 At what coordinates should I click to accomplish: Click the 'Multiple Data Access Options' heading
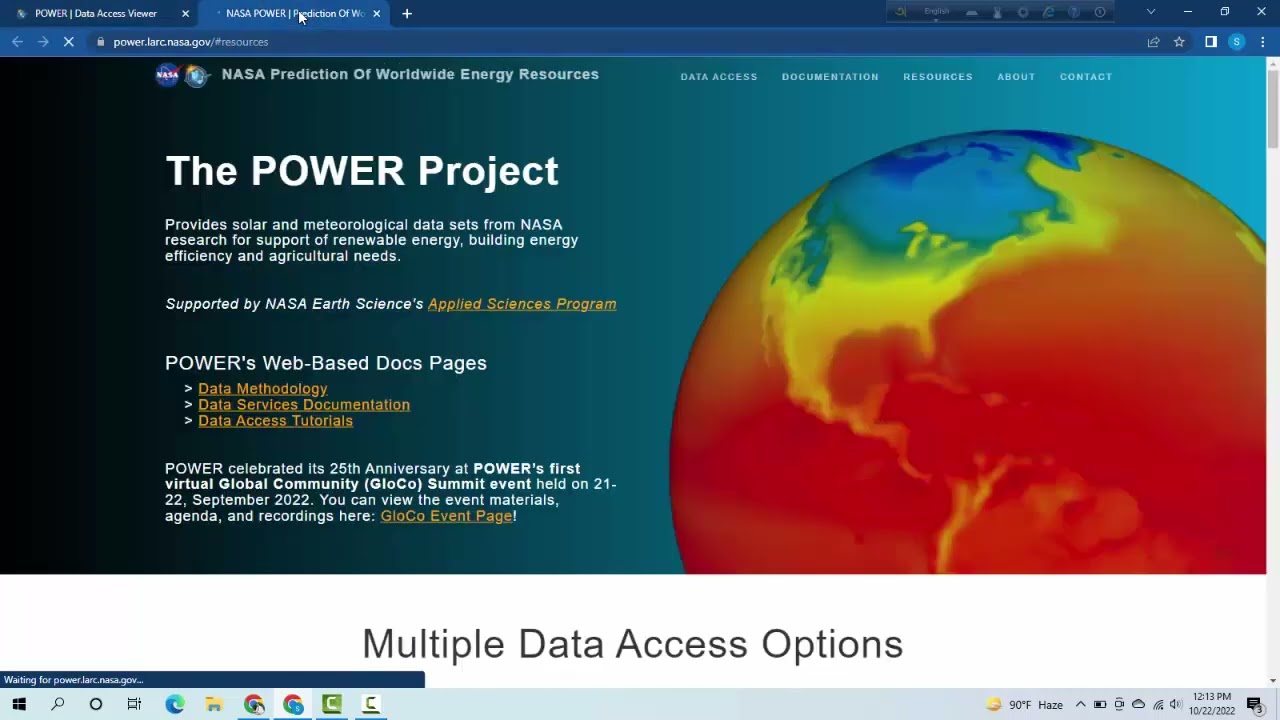(632, 644)
